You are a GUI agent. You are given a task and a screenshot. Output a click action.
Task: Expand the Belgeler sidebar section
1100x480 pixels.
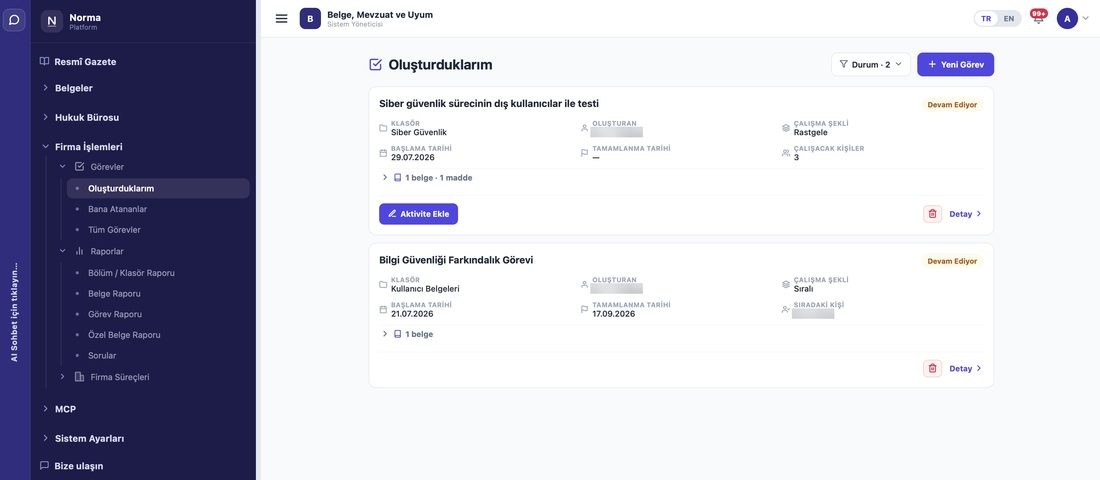46,88
